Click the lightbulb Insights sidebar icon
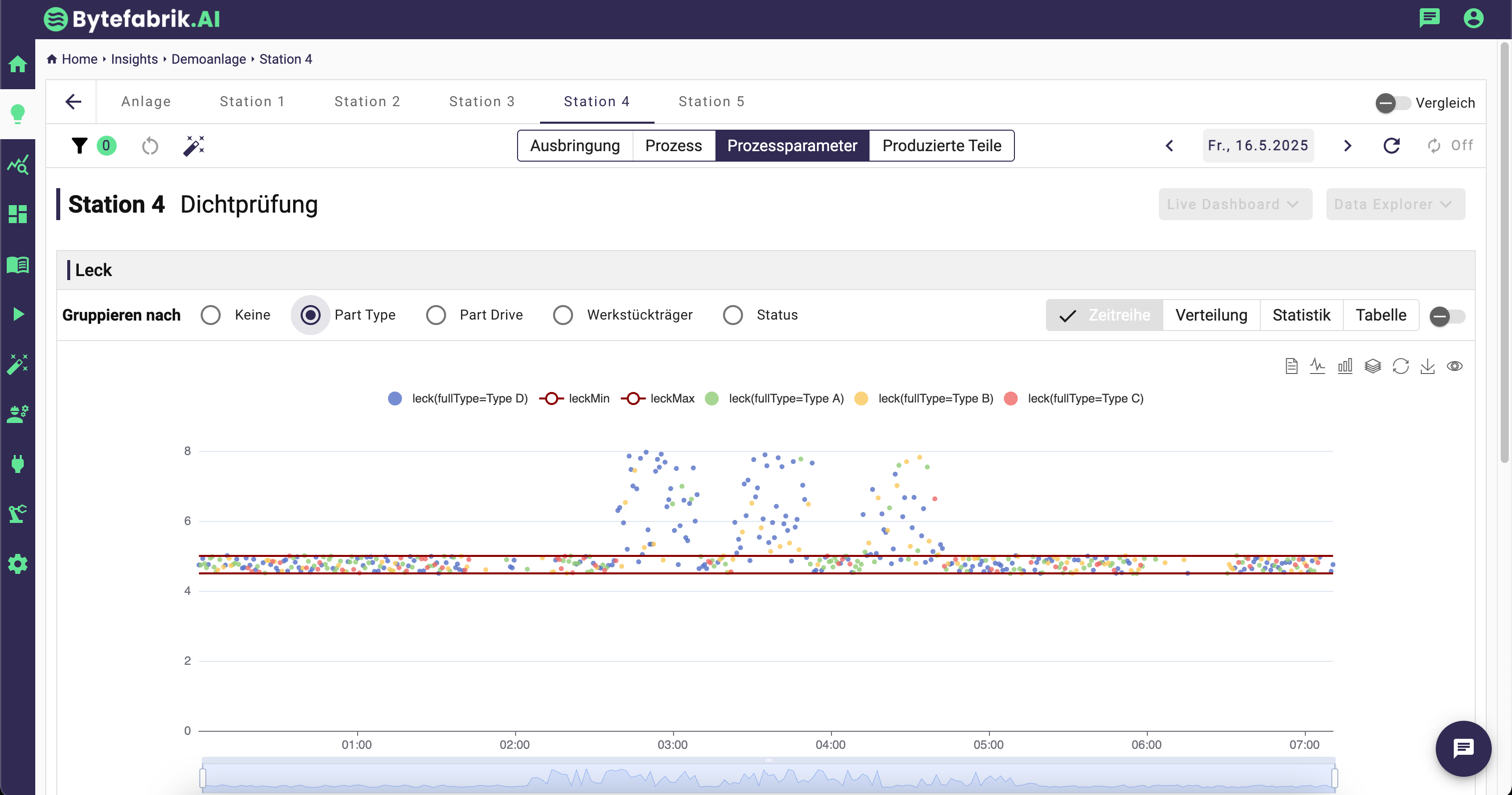 [x=17, y=114]
